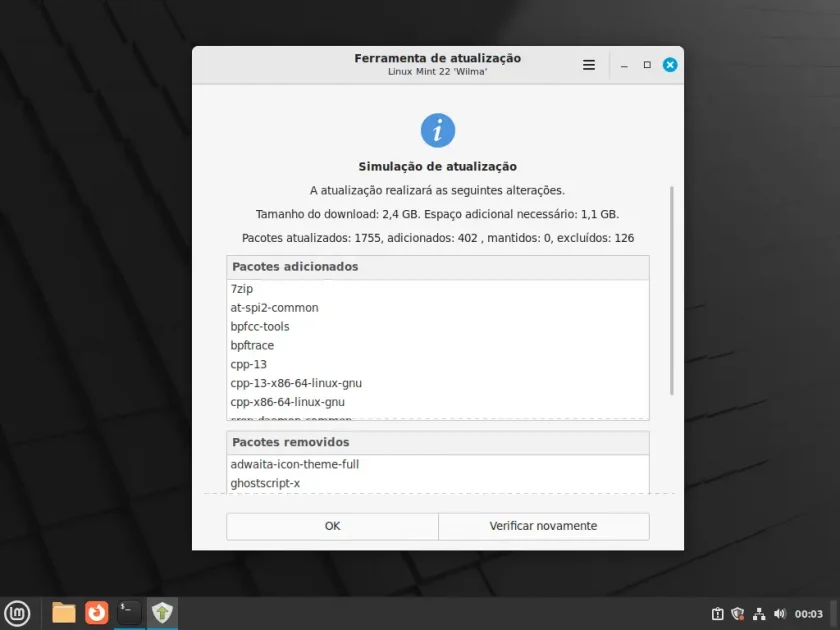Viewport: 840px width, 630px height.
Task: Open the Linux Mint start menu
Action: pyautogui.click(x=18, y=613)
